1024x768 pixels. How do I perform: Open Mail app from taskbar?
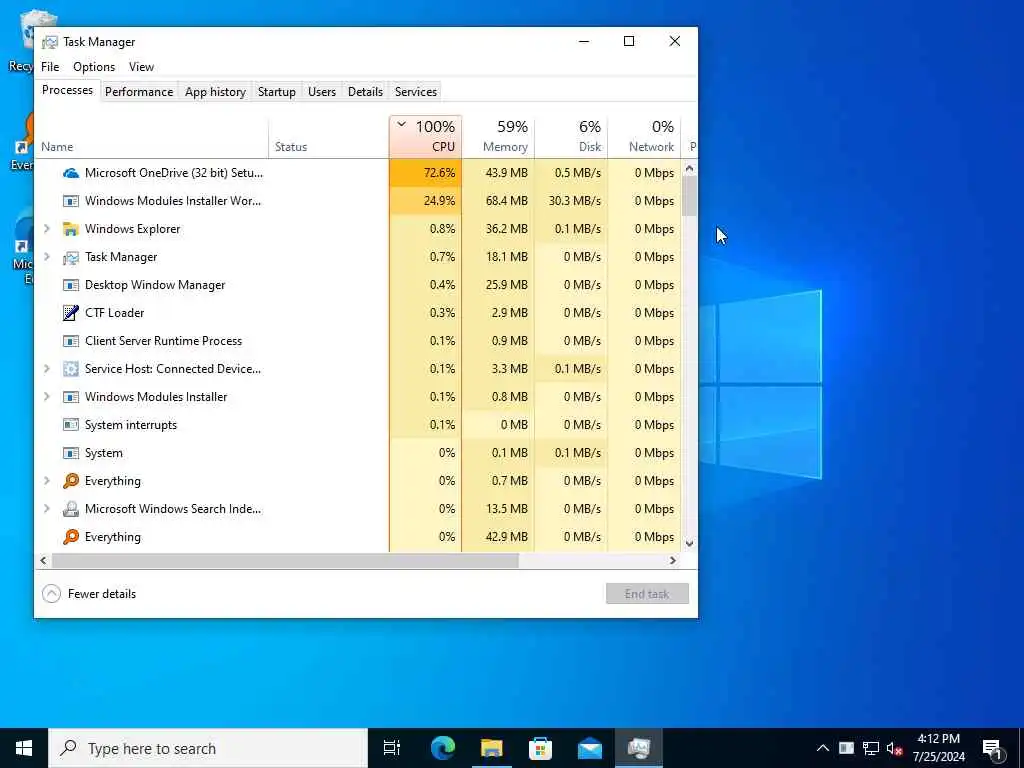click(x=590, y=748)
